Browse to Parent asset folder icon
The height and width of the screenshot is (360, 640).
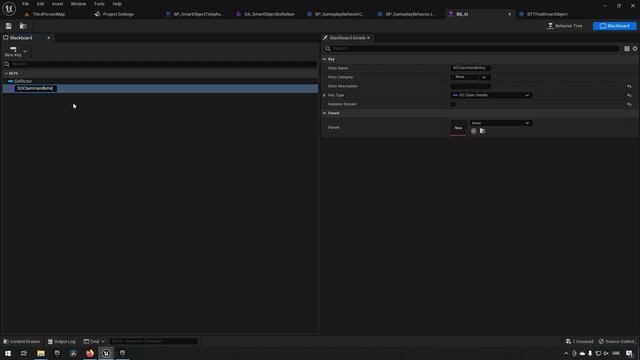tap(482, 131)
